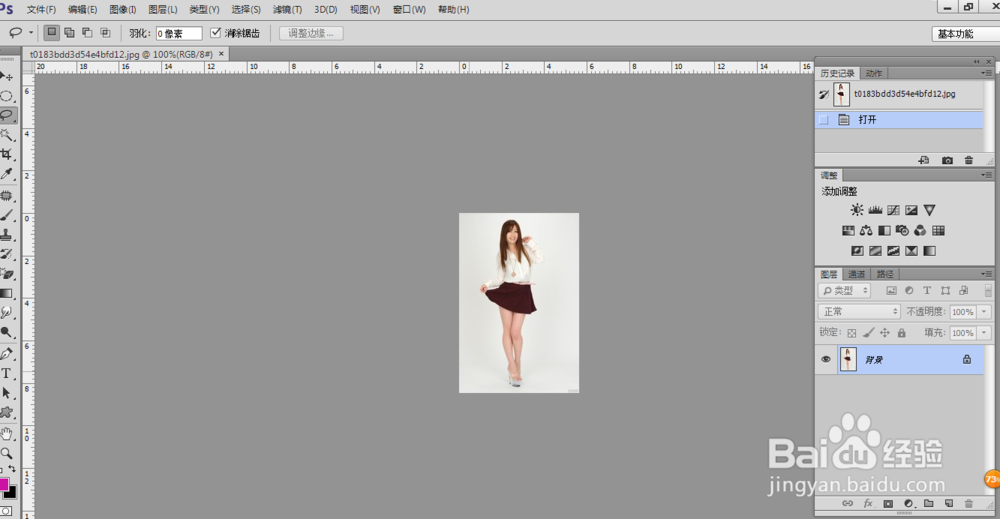This screenshot has width=1000, height=519.
Task: Select the Clone Stamp tool
Action: 6,235
